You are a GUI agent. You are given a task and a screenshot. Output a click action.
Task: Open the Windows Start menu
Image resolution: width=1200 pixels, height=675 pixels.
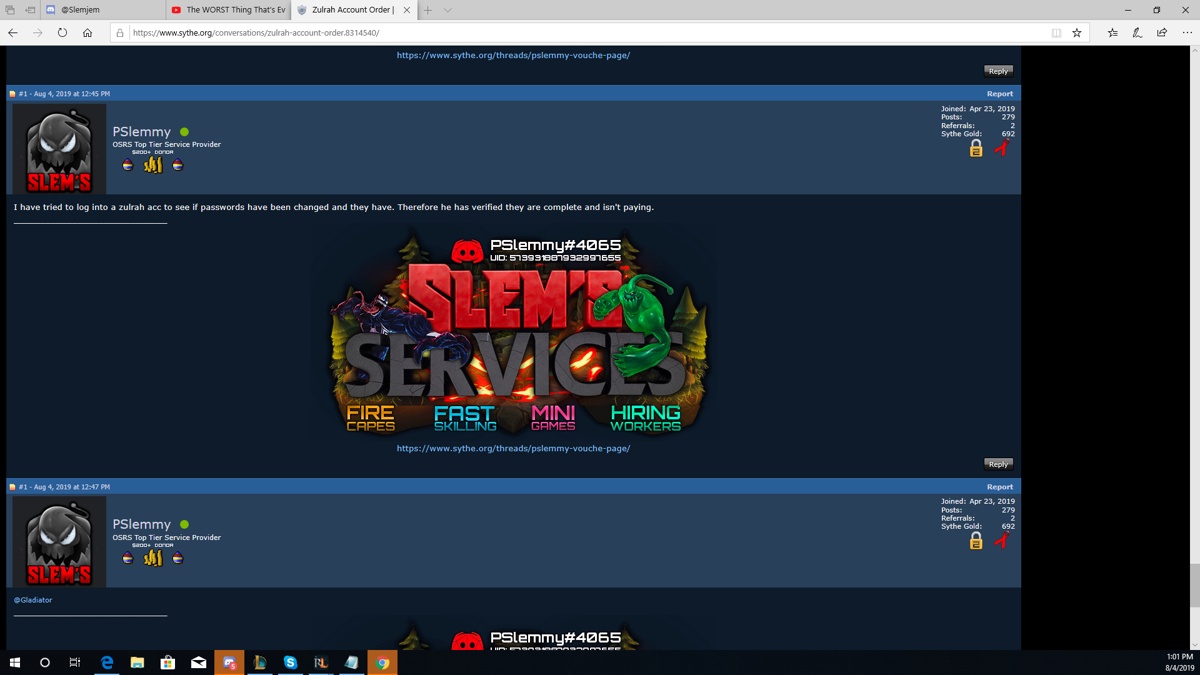(15, 662)
